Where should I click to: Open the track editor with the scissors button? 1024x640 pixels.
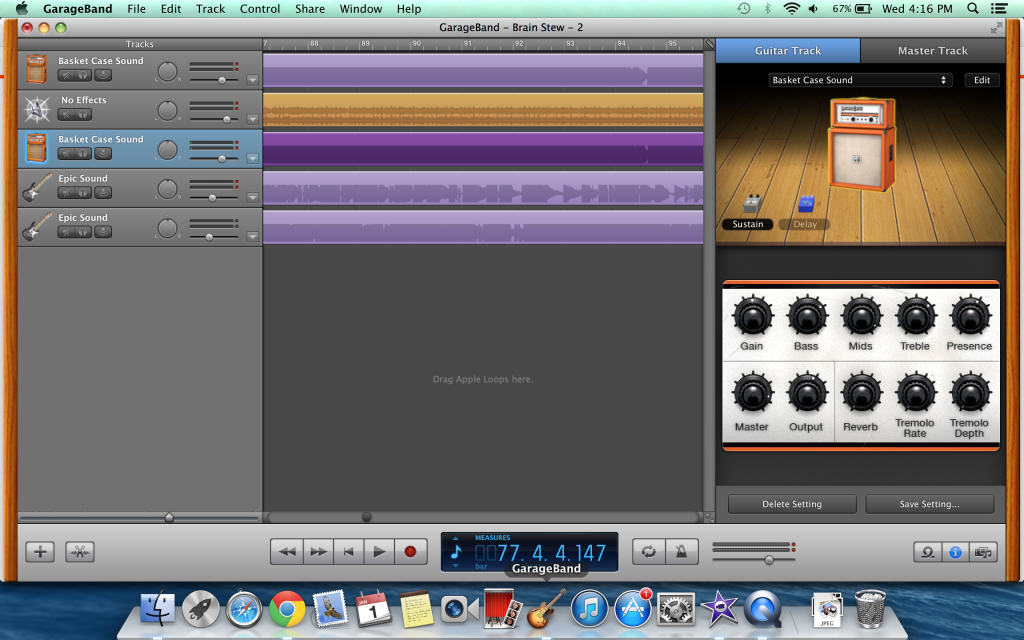tap(80, 552)
